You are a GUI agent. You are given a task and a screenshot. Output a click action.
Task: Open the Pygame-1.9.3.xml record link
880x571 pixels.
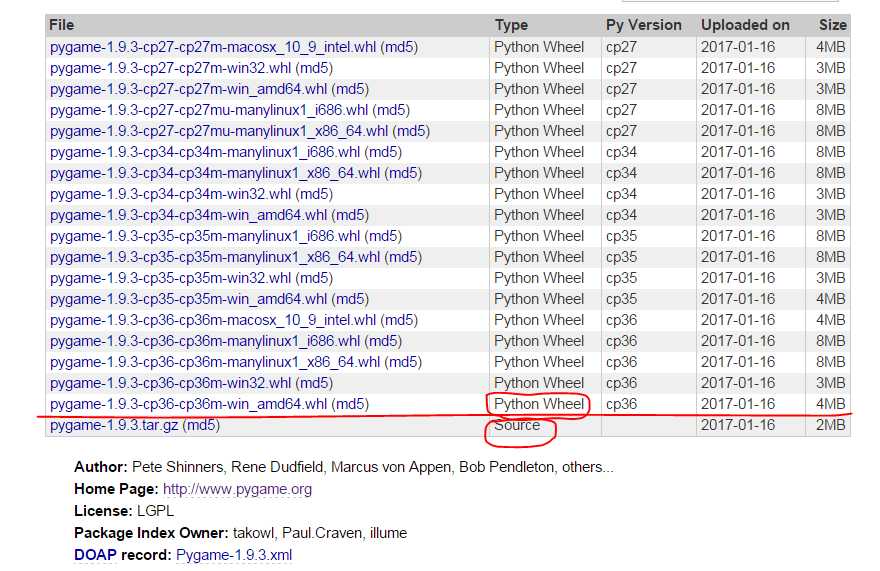234,555
